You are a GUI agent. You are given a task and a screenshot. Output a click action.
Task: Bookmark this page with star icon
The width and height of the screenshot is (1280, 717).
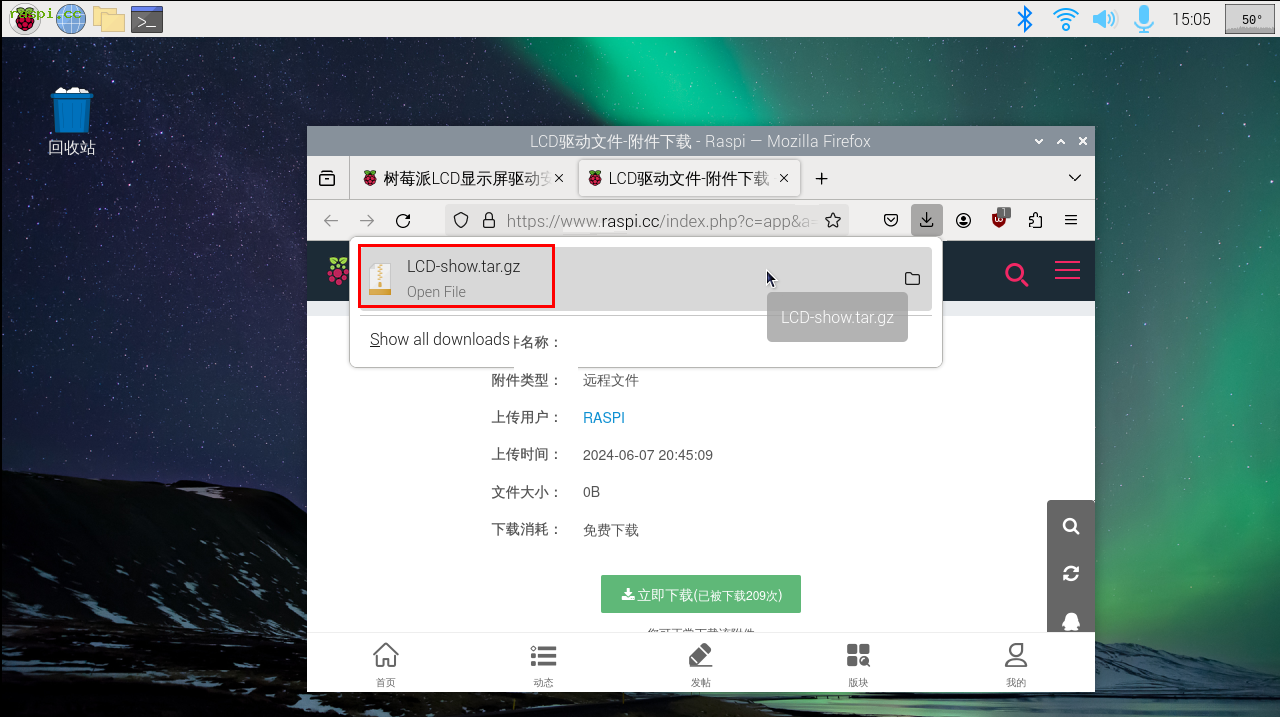click(832, 220)
